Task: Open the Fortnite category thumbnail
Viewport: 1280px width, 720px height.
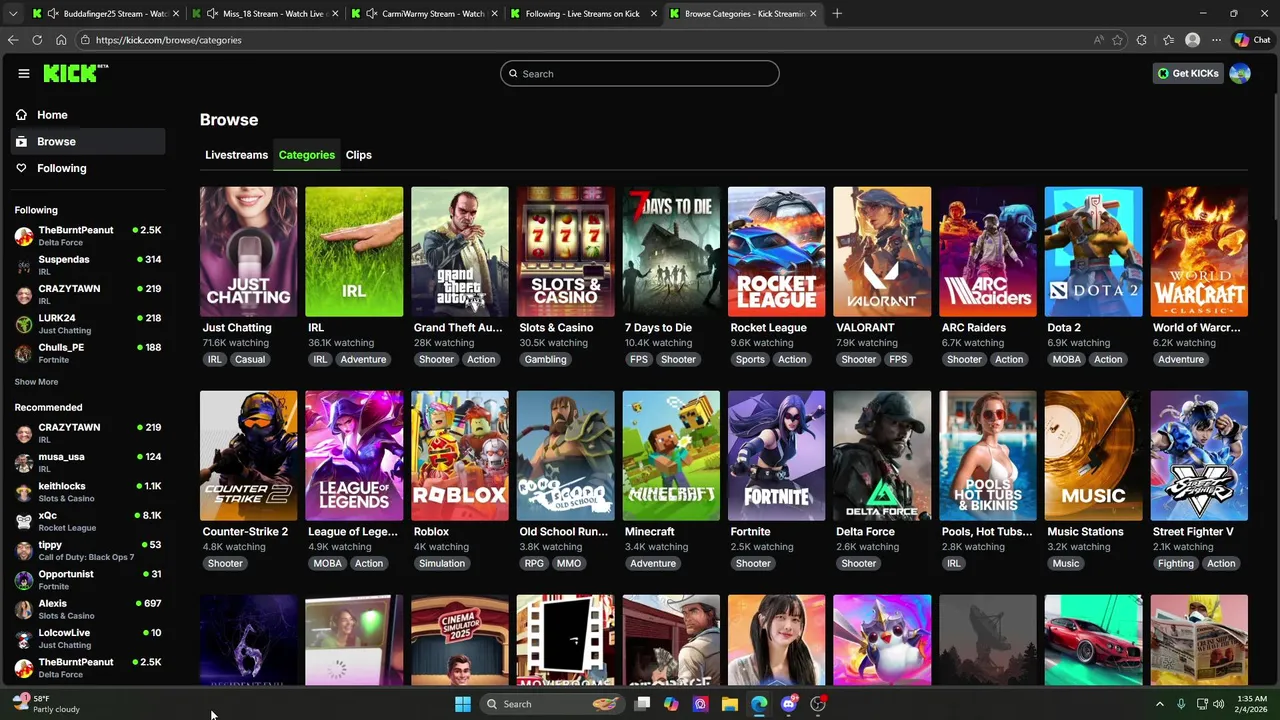Action: 777,456
